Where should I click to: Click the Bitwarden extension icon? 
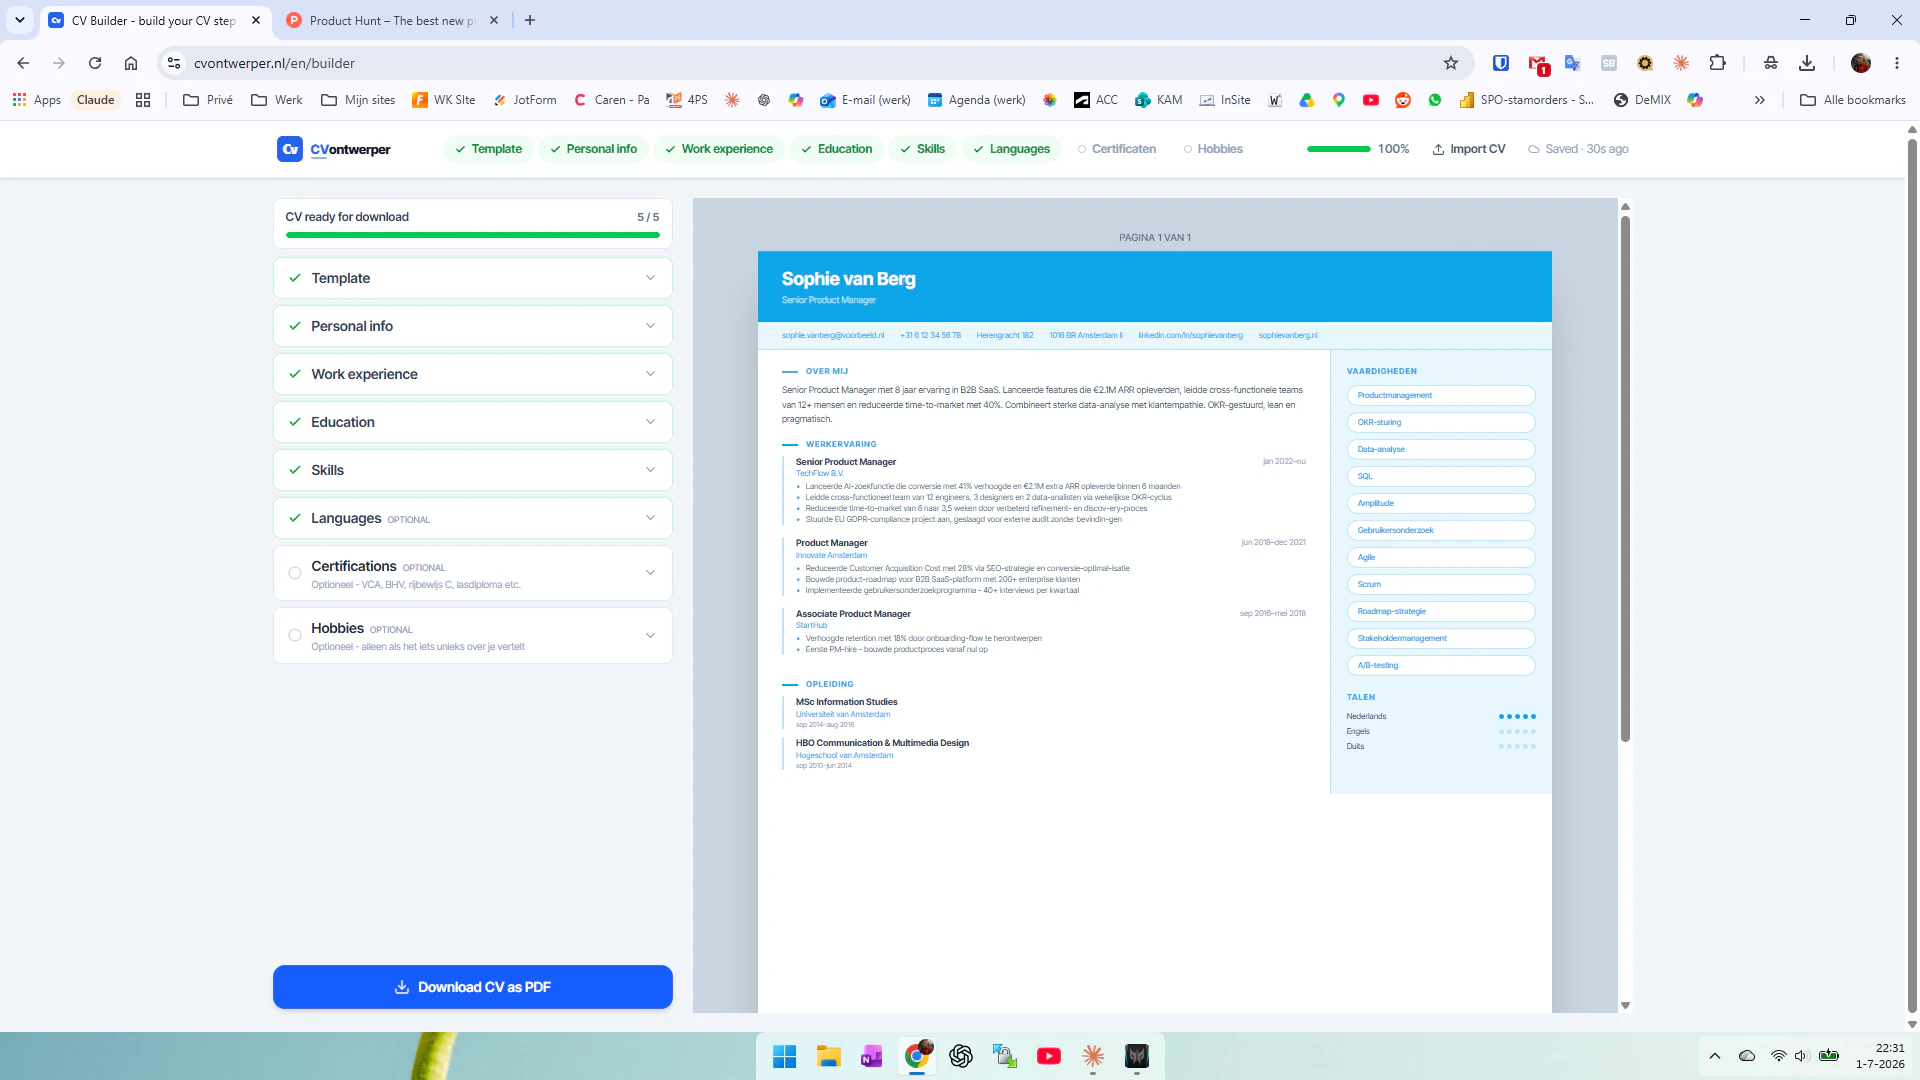pos(1501,63)
